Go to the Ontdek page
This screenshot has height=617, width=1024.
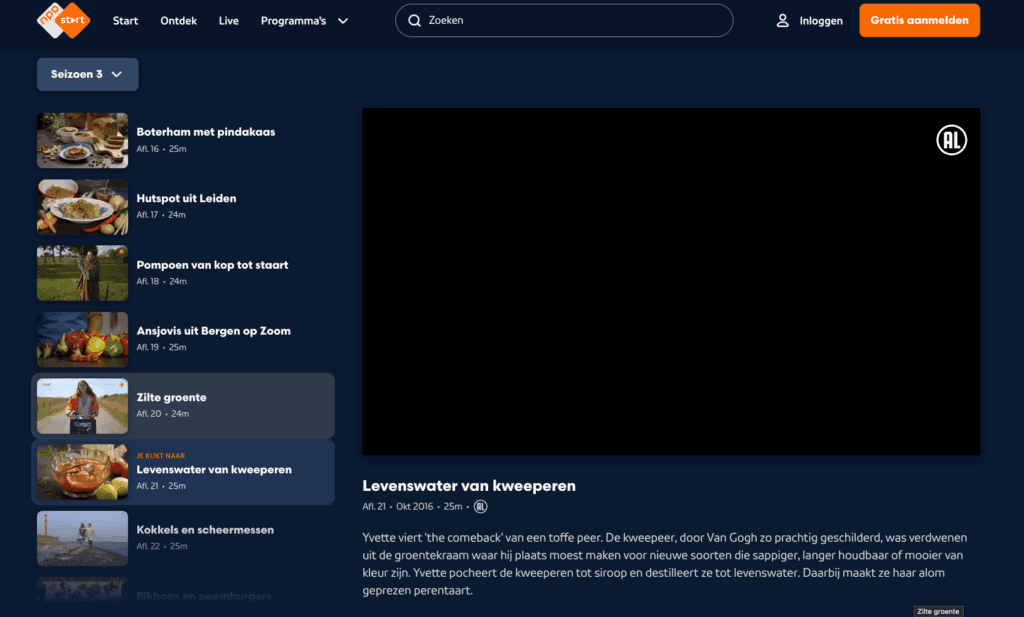tap(179, 21)
